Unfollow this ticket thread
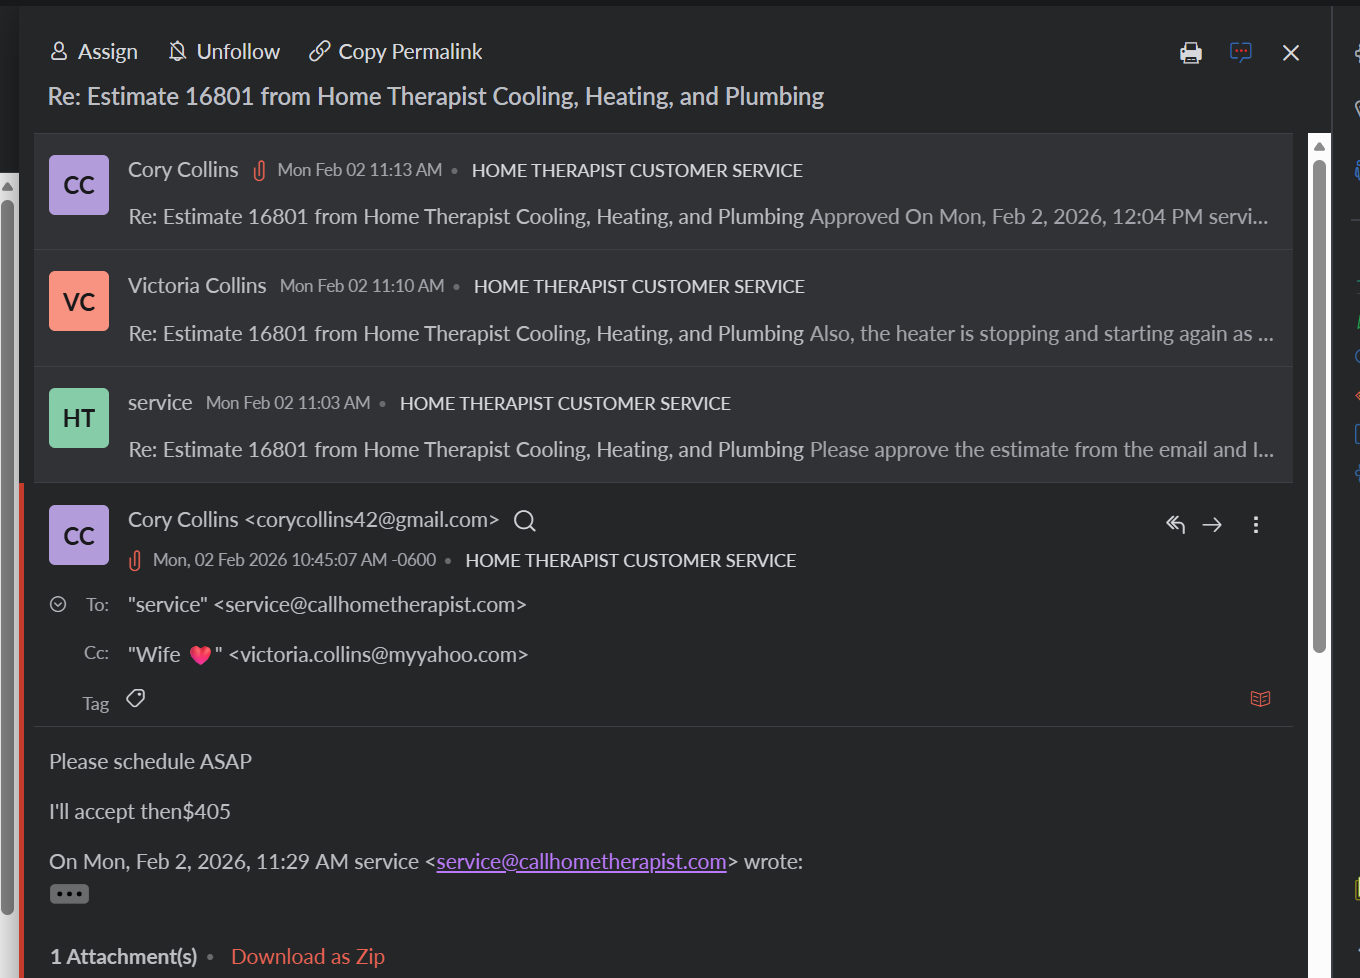 [224, 52]
